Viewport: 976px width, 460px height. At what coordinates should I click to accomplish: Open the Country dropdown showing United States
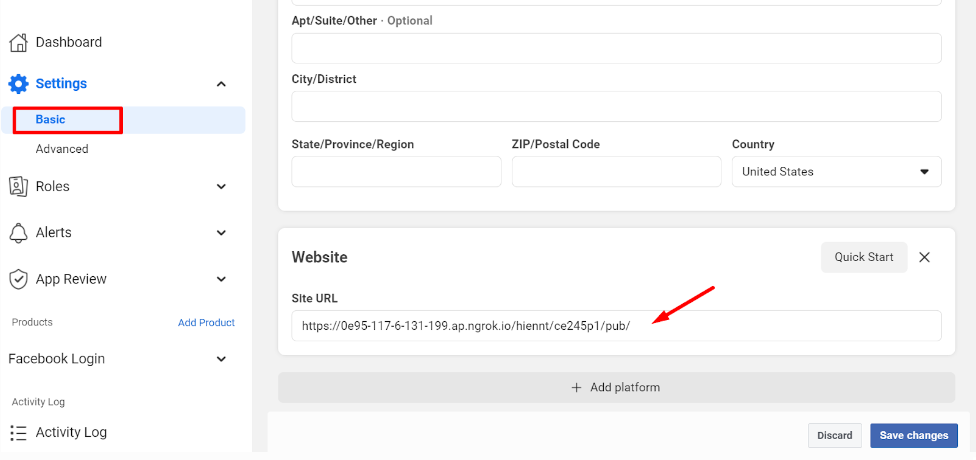pos(836,172)
